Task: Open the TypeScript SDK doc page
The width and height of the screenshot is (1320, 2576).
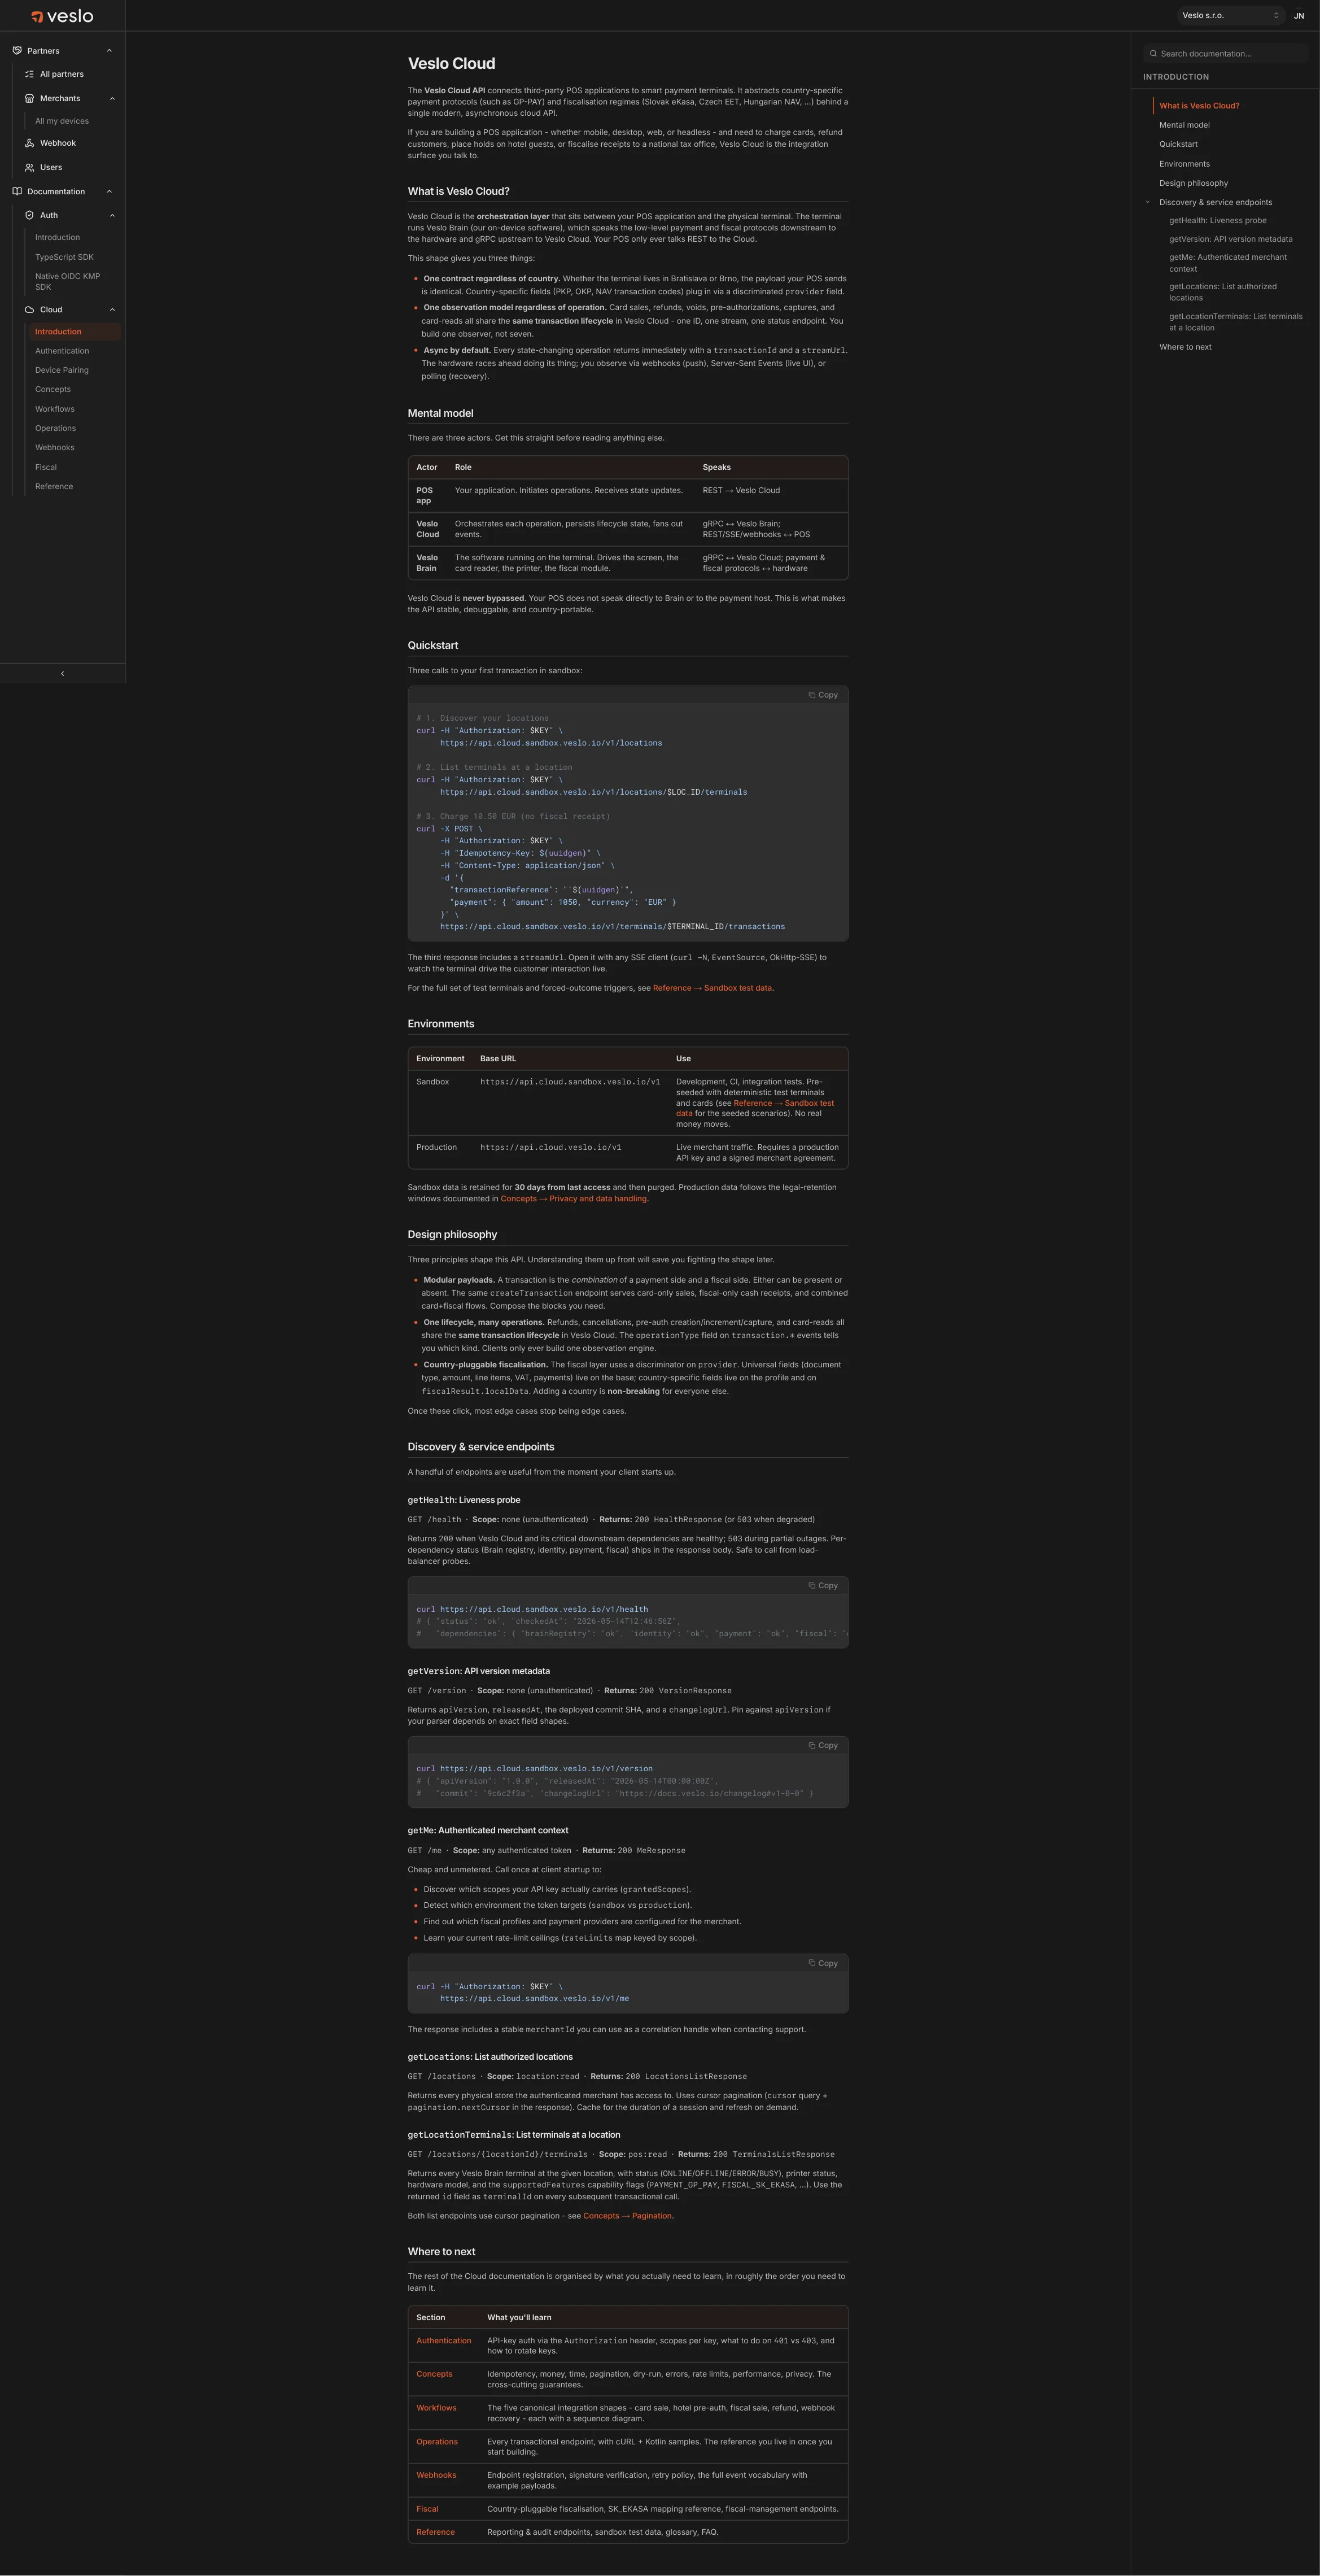Action: click(x=64, y=257)
